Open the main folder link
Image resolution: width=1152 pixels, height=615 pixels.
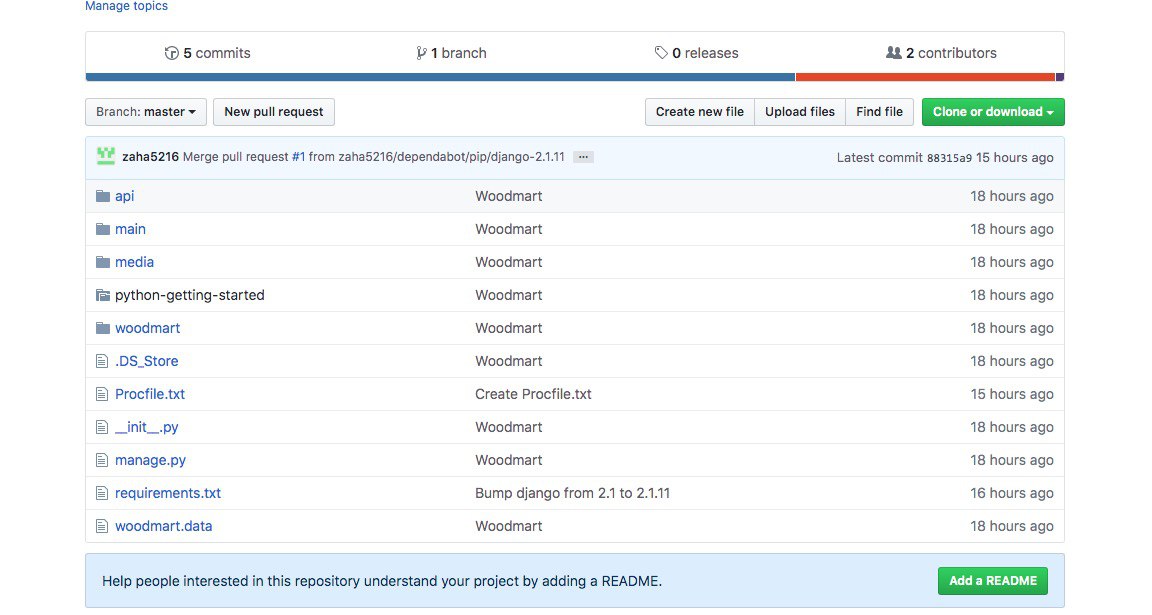[130, 229]
